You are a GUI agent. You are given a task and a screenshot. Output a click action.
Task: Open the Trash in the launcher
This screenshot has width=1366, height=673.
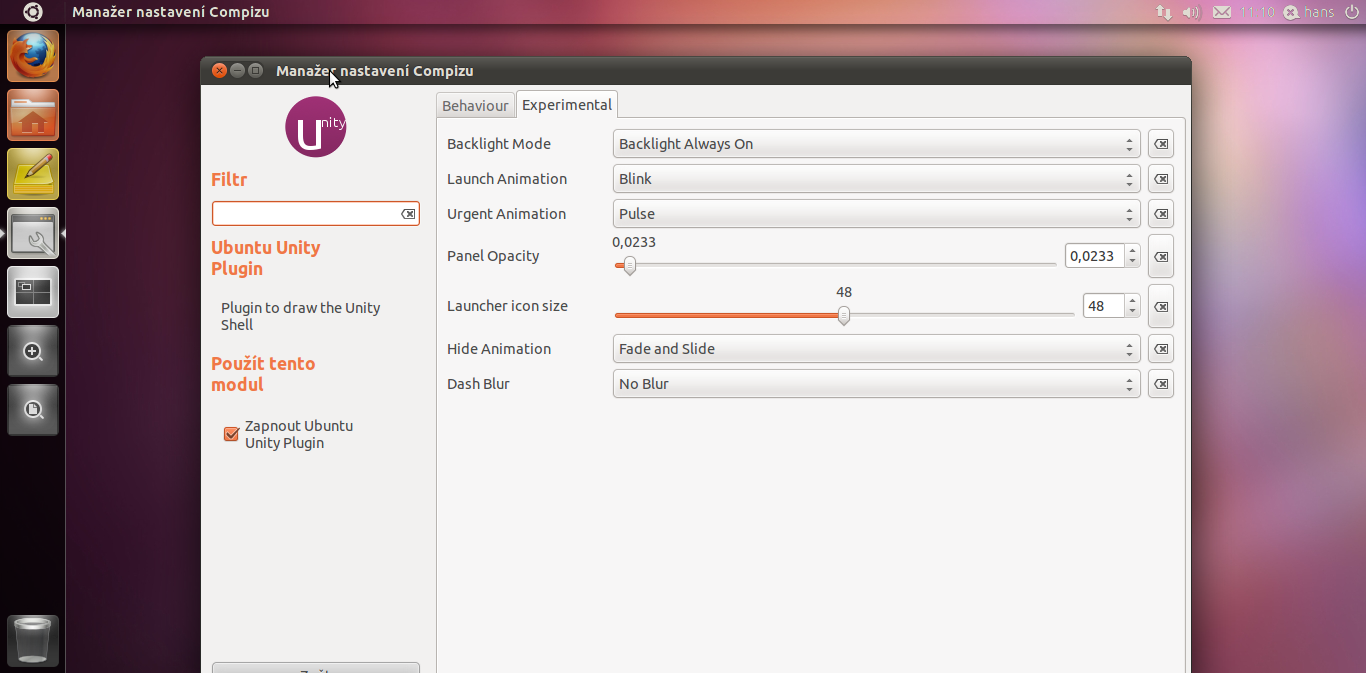(33, 640)
